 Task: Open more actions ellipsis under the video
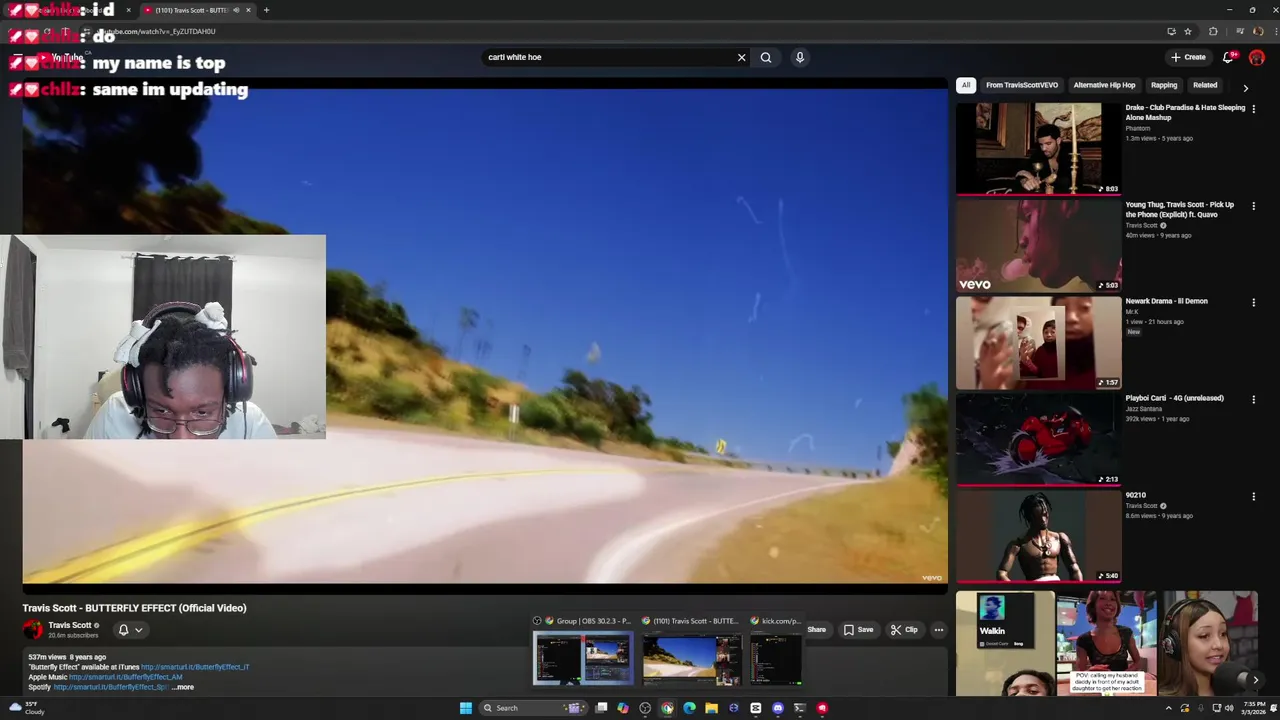tap(939, 630)
